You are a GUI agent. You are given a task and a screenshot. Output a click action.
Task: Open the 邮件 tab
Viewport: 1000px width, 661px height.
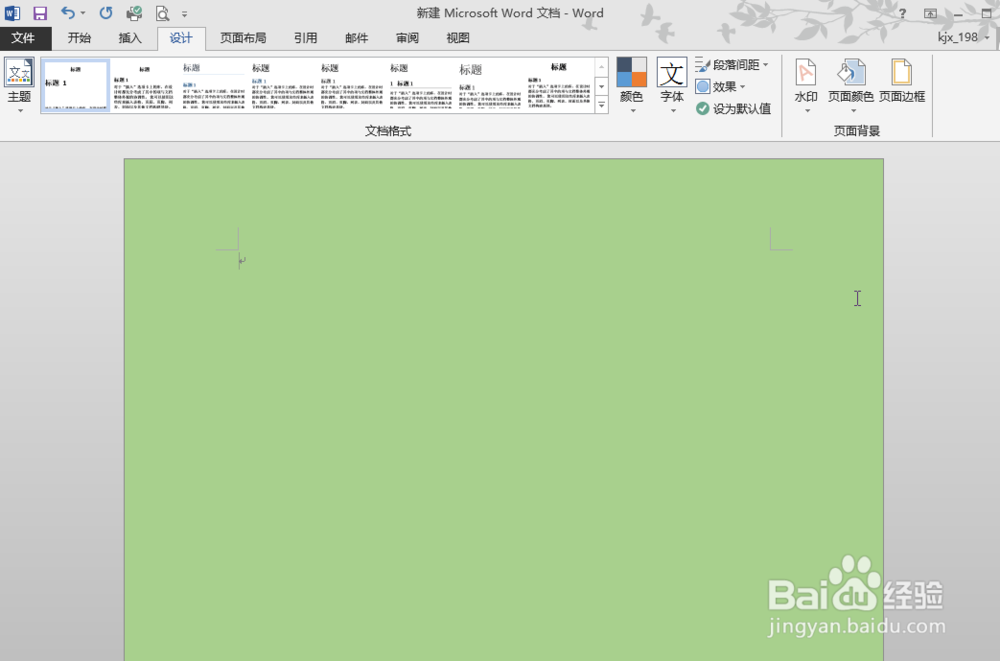click(x=357, y=38)
